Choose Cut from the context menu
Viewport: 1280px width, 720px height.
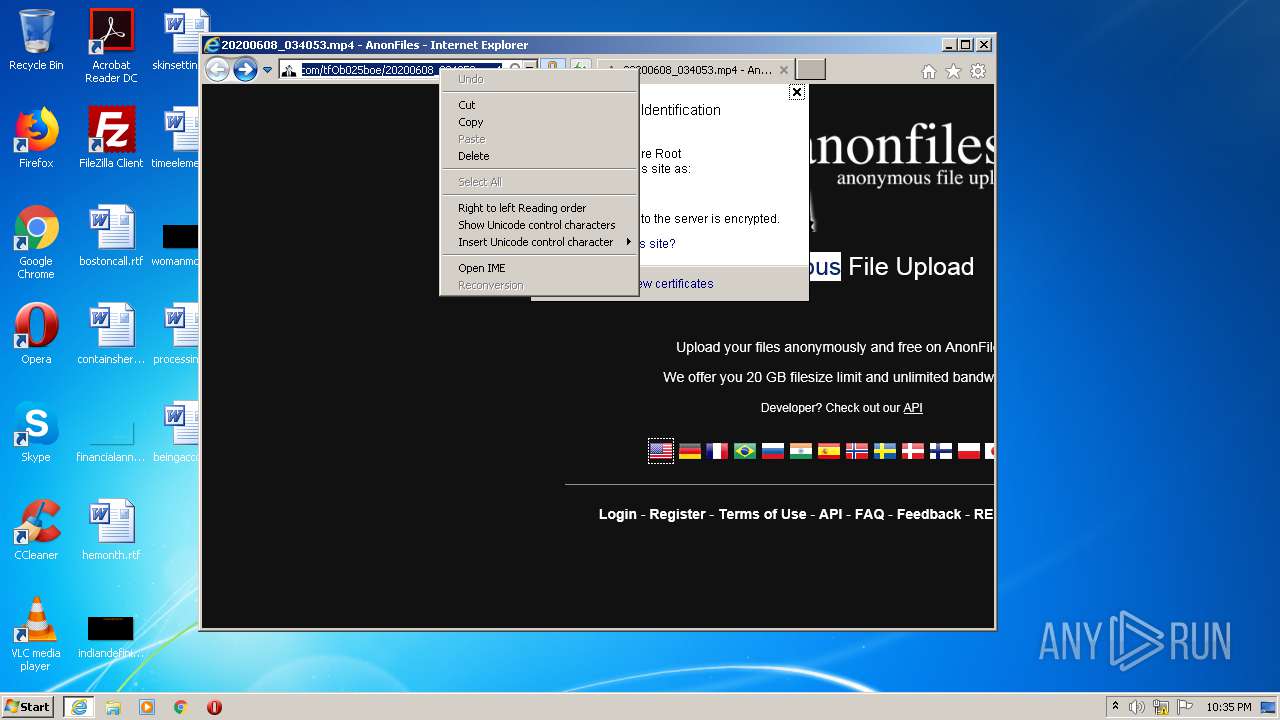467,105
